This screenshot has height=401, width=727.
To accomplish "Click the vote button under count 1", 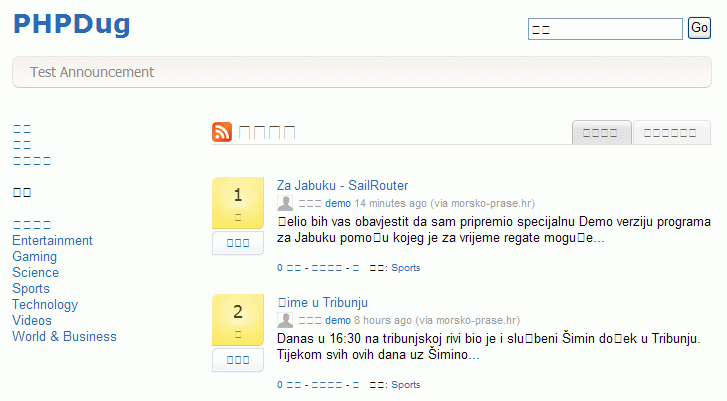I will pos(238,243).
